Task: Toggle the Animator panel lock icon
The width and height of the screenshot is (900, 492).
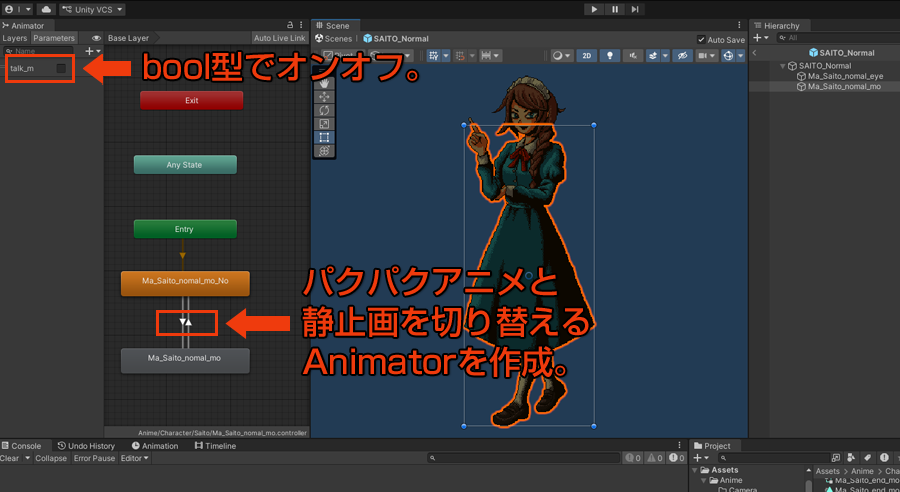Action: coord(290,25)
